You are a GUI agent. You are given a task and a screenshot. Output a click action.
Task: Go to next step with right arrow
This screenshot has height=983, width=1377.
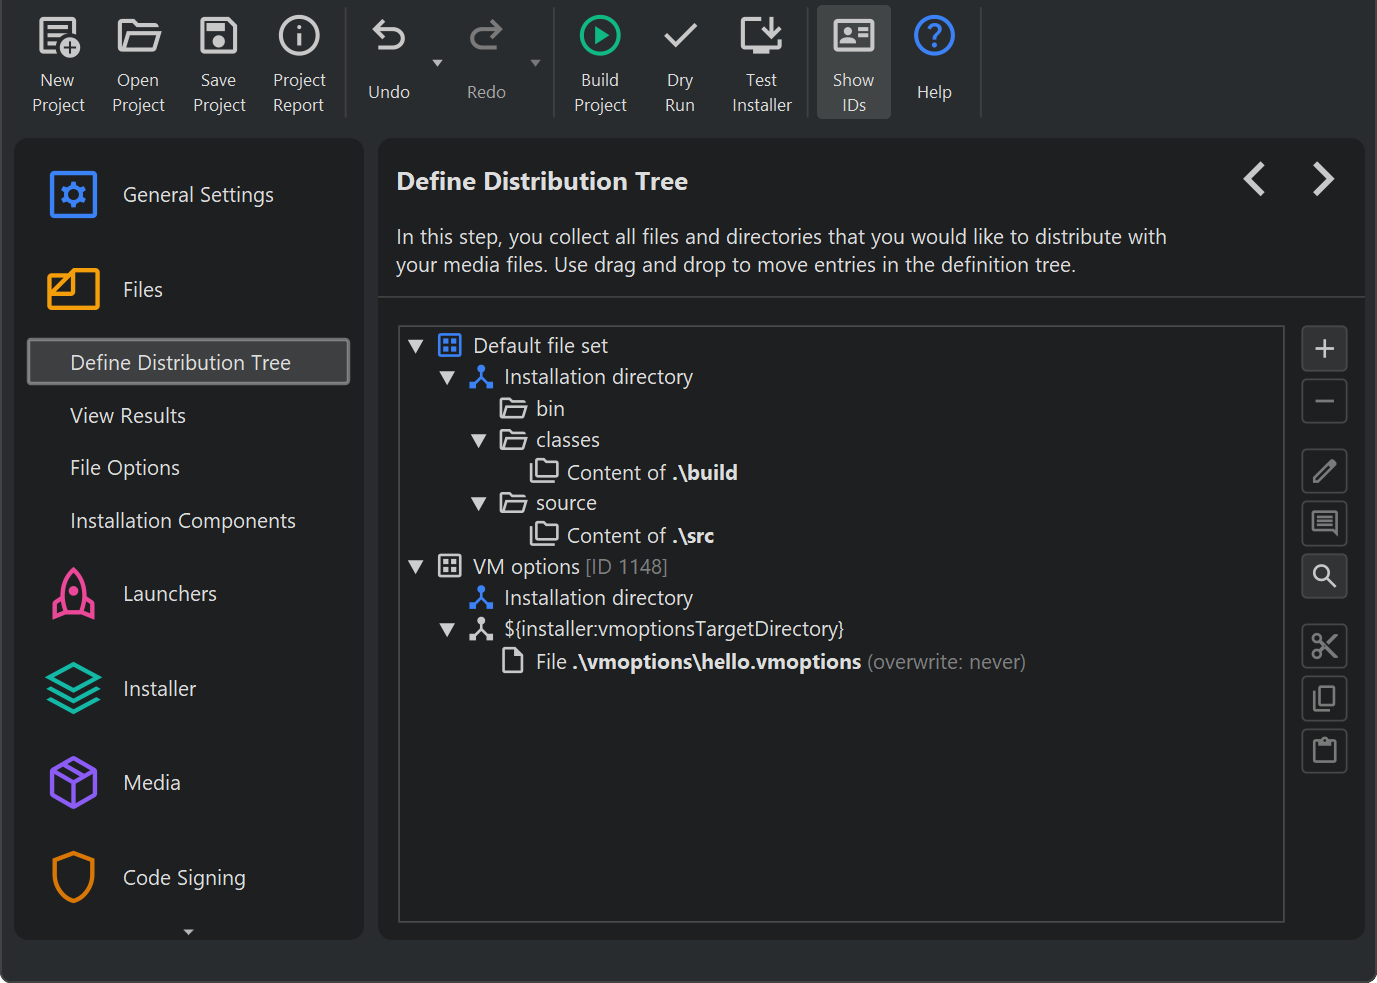click(1323, 180)
